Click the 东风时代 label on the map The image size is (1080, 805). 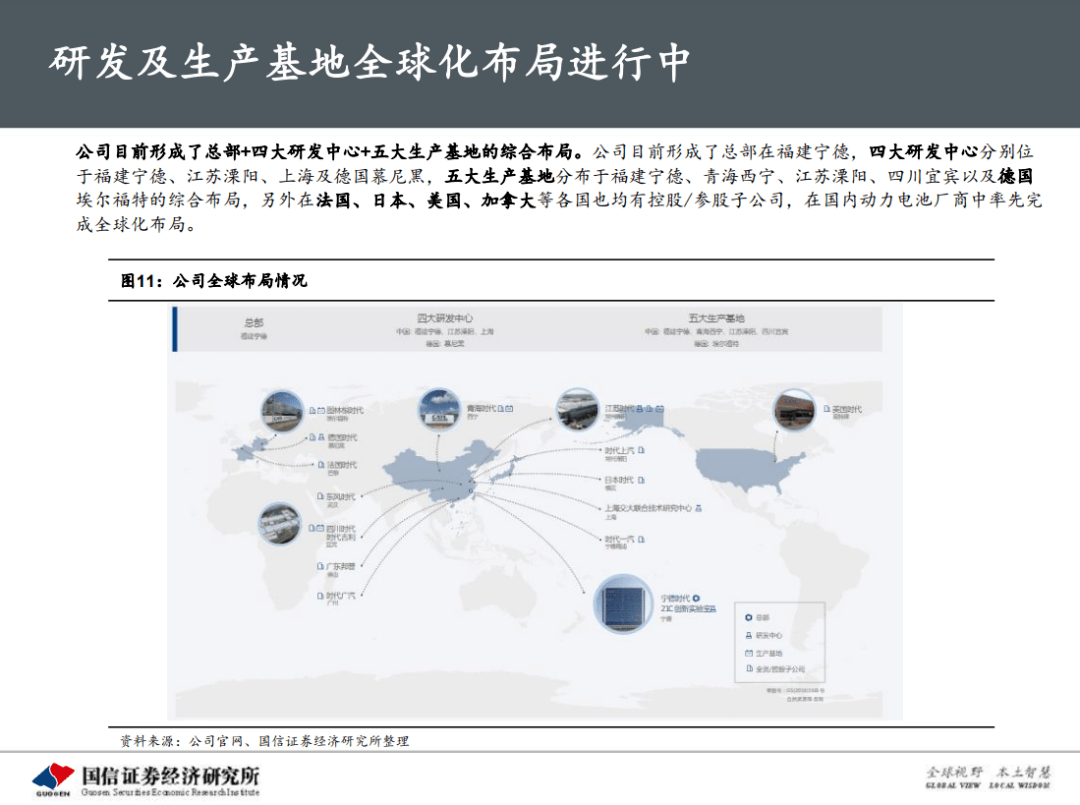point(342,496)
